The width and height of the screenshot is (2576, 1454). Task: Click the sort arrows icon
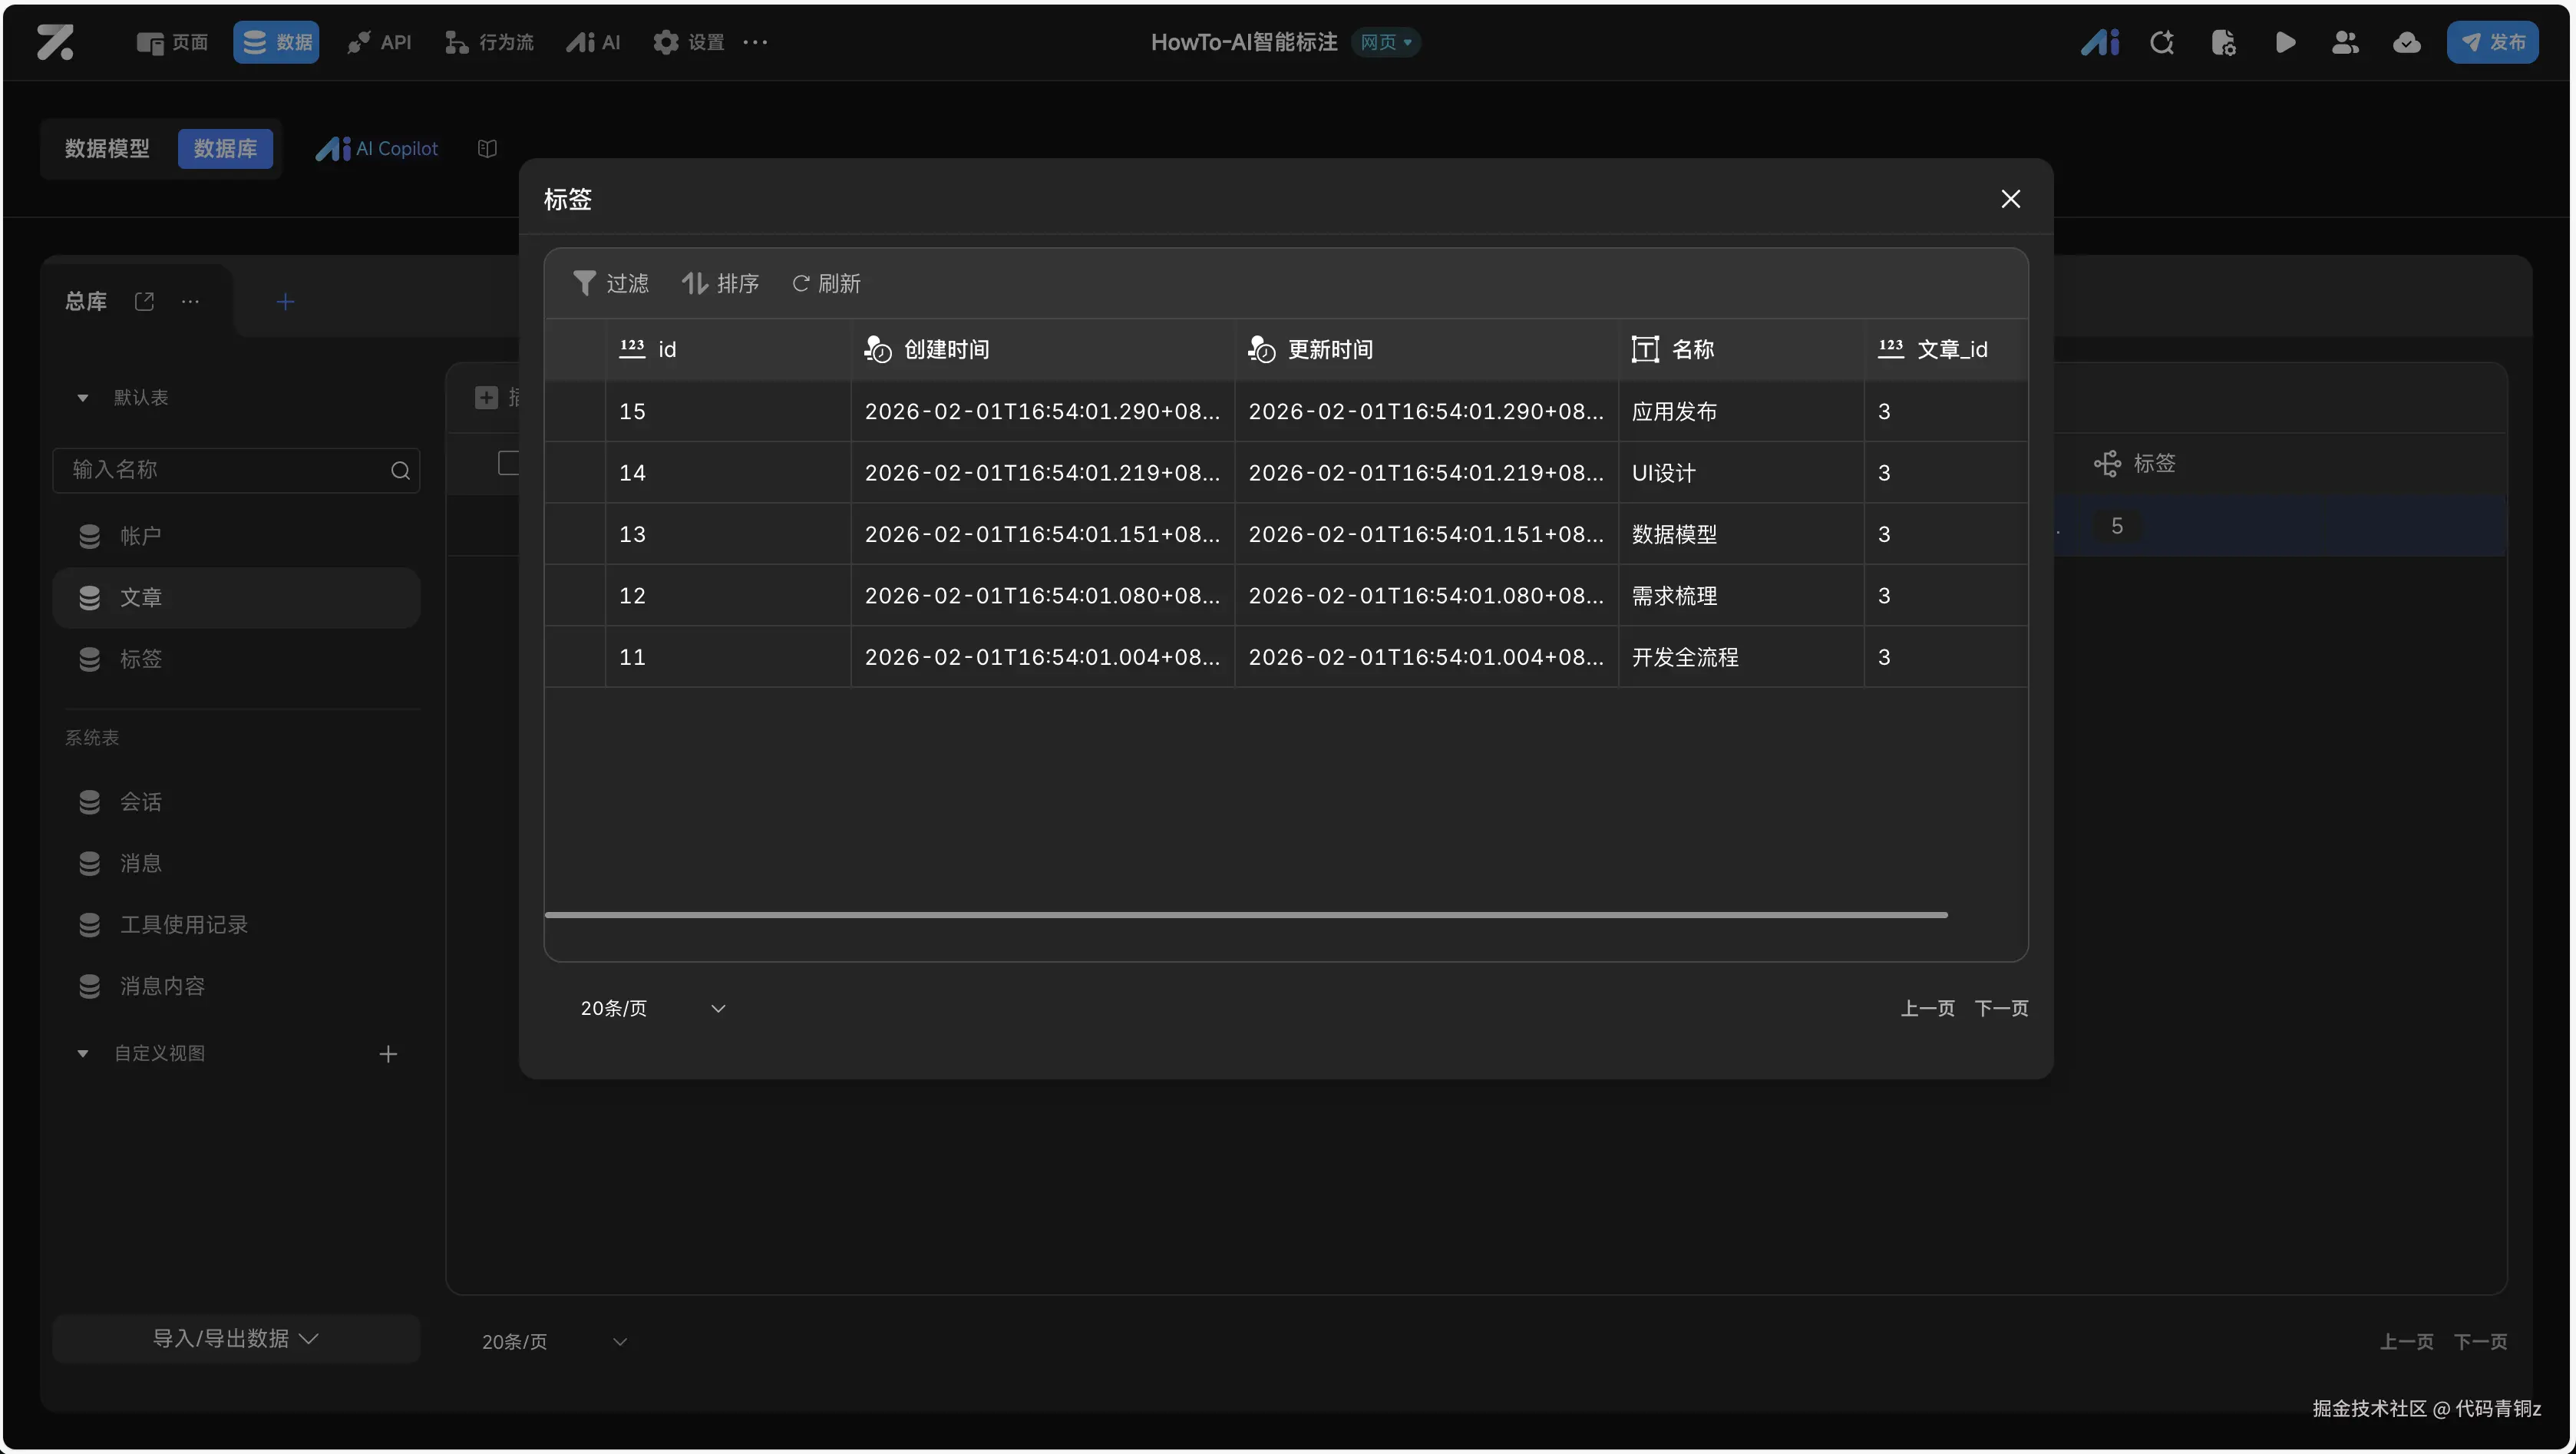tap(694, 283)
